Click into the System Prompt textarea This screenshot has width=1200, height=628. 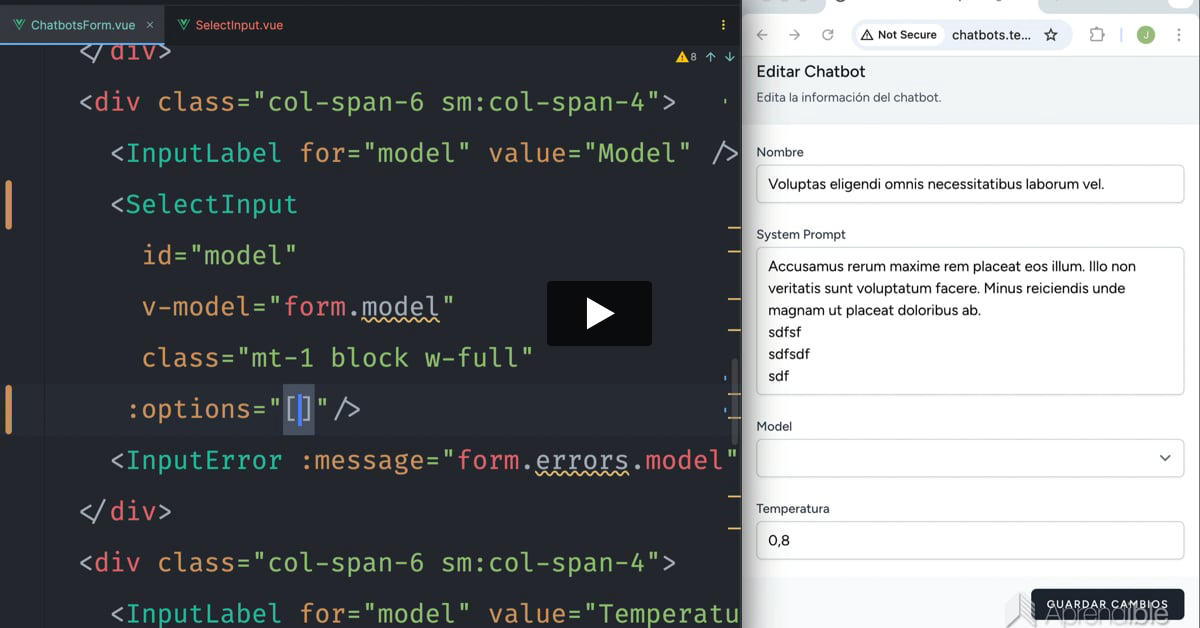[970, 321]
